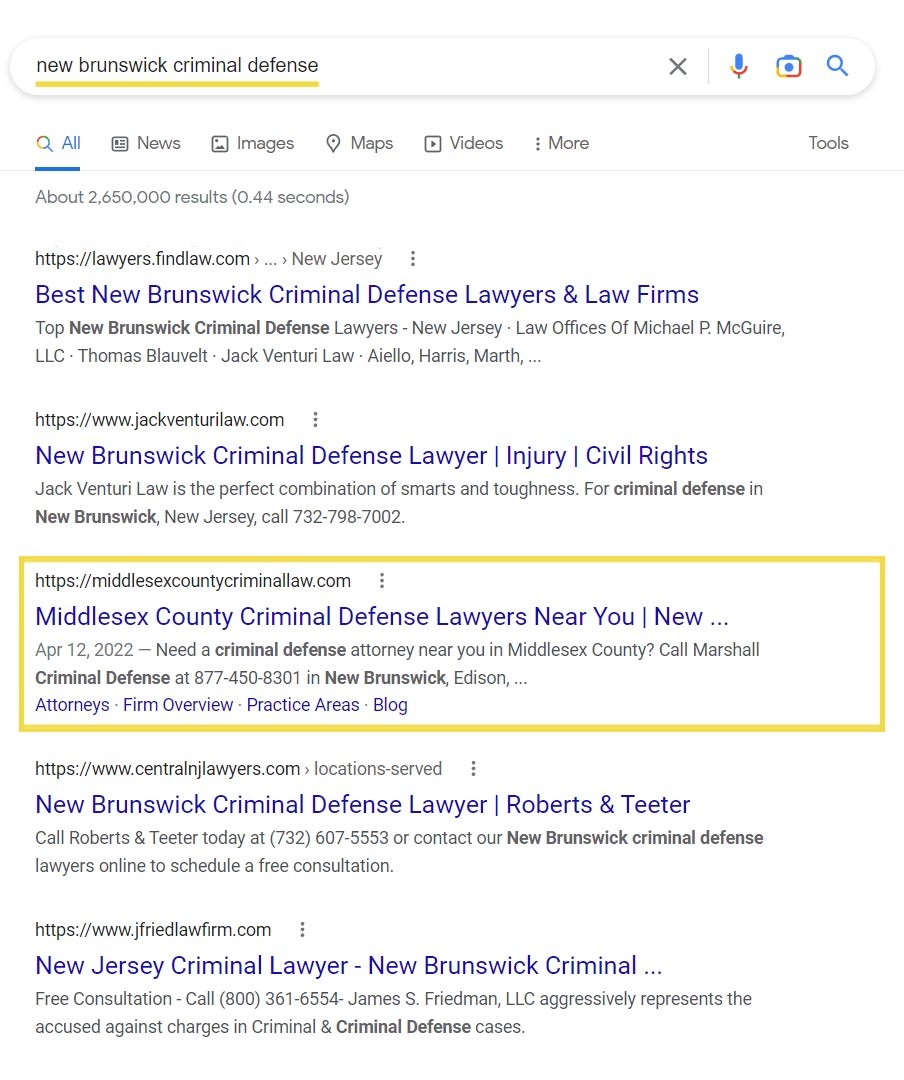Clear the search box with the X icon
Image resolution: width=904 pixels, height=1080 pixels.
point(678,67)
